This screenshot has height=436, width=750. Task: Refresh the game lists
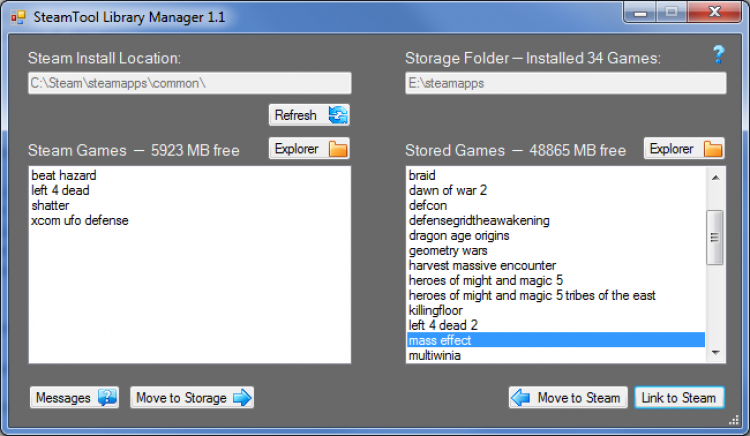point(309,115)
